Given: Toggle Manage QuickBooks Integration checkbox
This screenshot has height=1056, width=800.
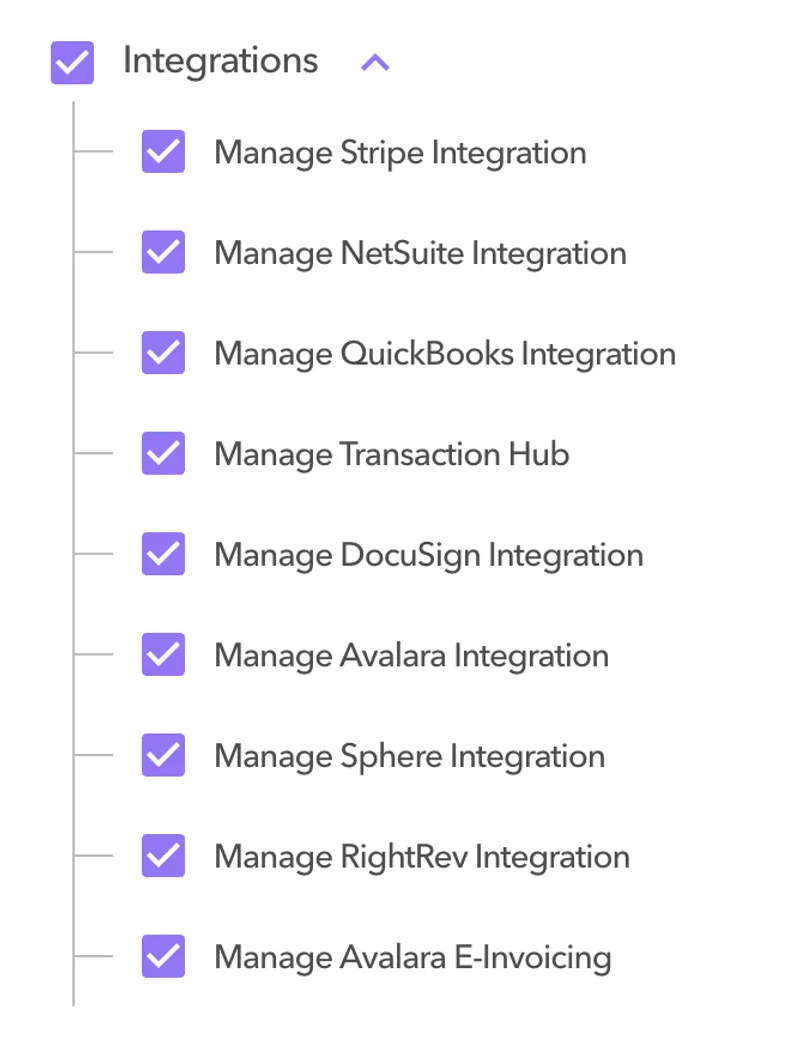Looking at the screenshot, I should pyautogui.click(x=163, y=353).
